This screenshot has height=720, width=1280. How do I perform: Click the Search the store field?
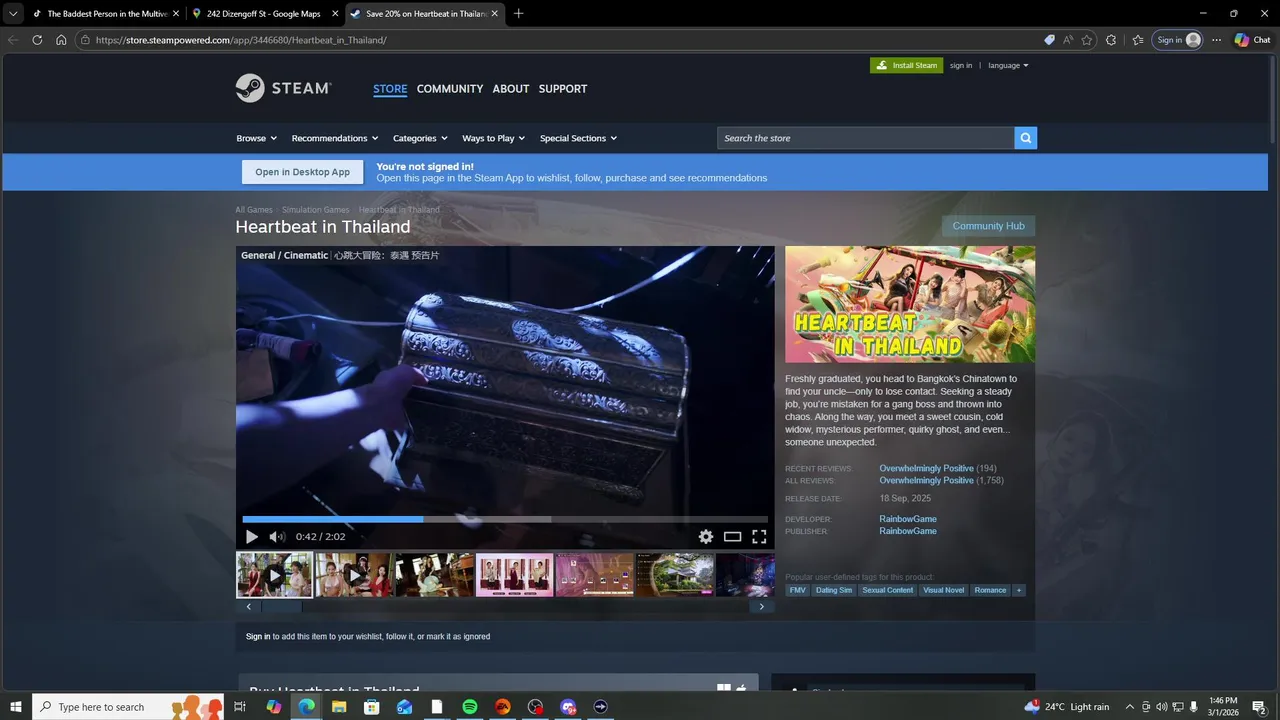tap(866, 138)
